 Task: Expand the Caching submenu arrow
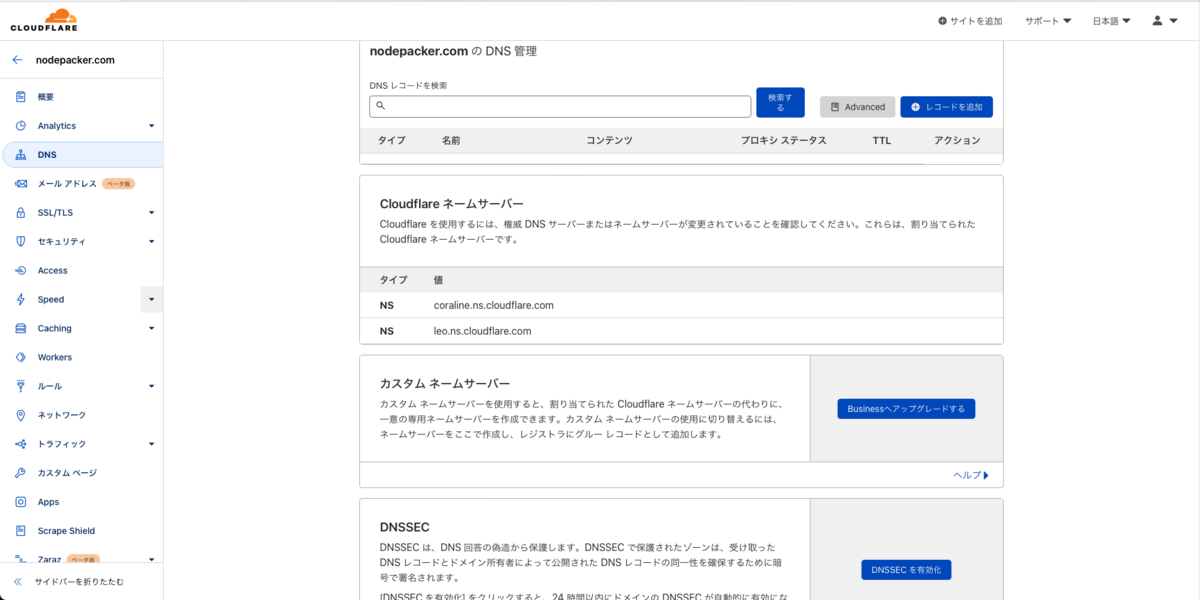click(152, 329)
